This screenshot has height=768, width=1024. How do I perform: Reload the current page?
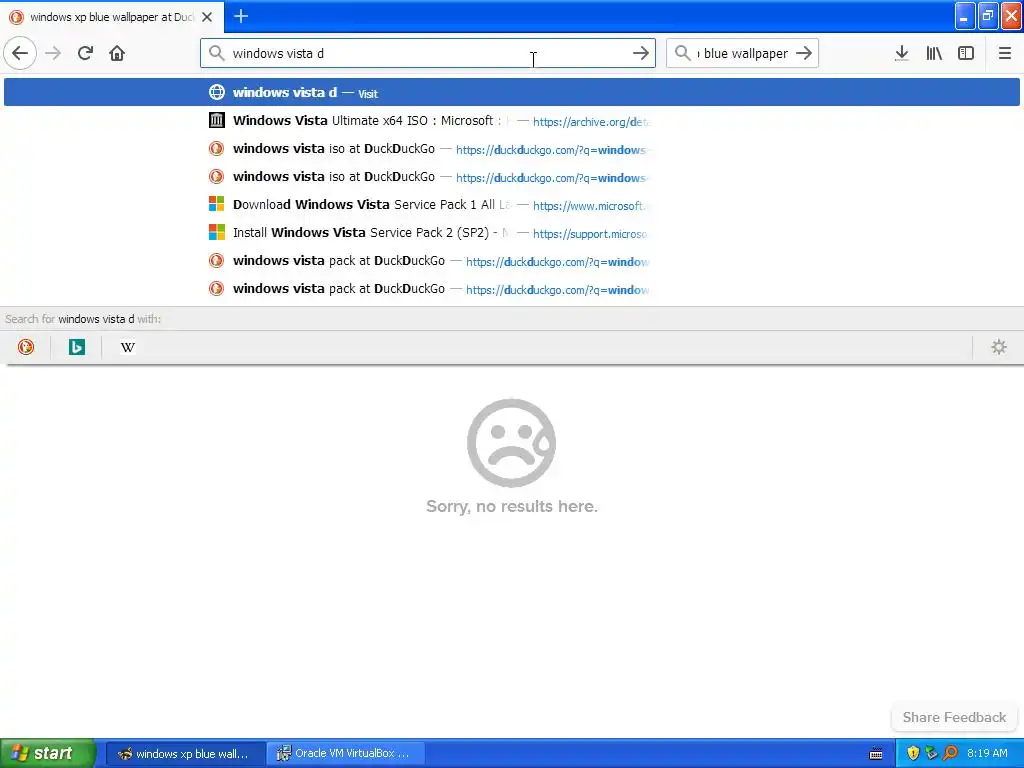(x=85, y=53)
